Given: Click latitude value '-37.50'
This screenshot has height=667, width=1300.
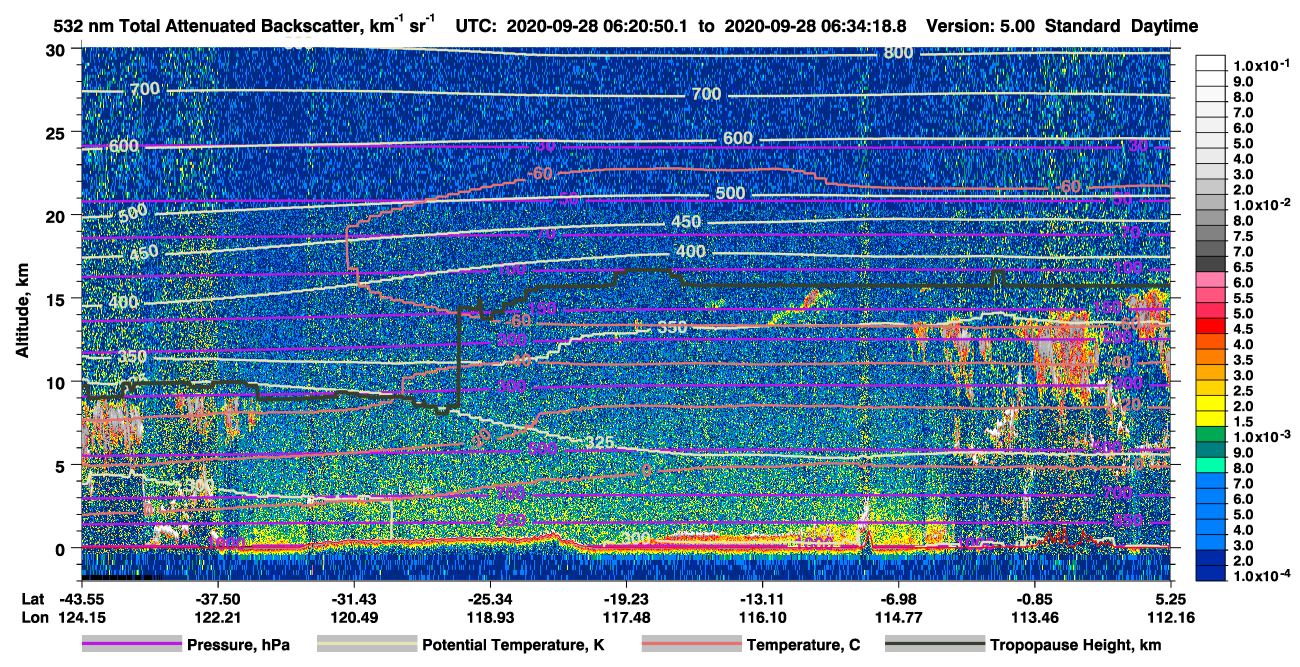Looking at the screenshot, I should point(217,598).
